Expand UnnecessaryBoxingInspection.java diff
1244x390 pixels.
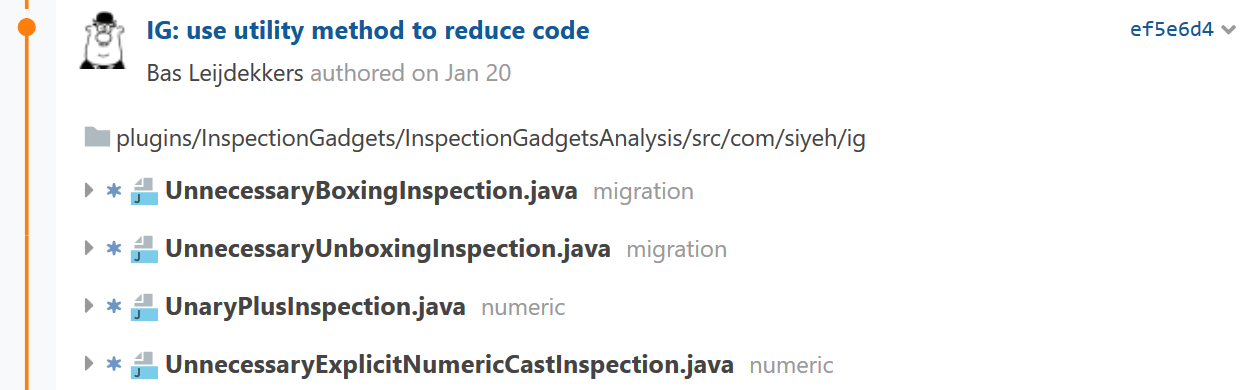point(90,191)
